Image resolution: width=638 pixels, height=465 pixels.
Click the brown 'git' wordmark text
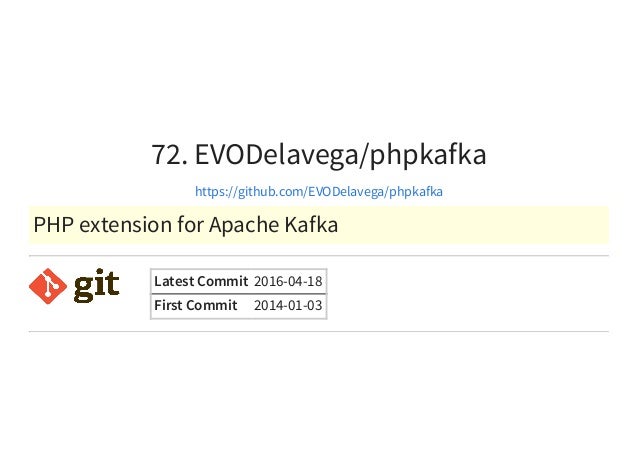96,286
